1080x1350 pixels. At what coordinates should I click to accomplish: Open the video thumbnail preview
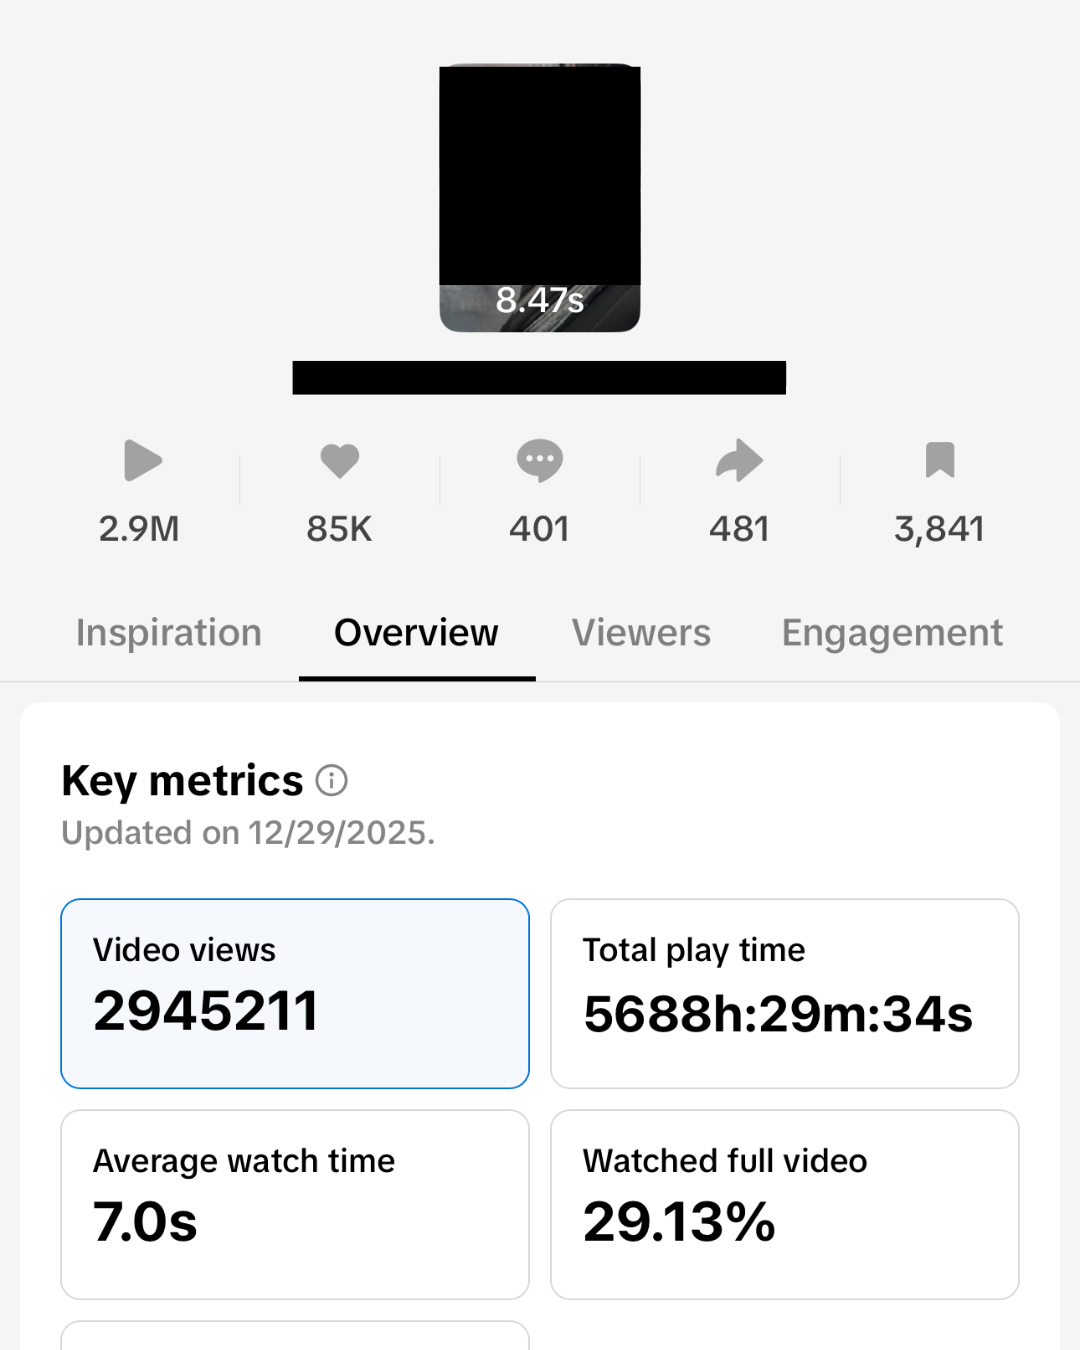click(540, 198)
